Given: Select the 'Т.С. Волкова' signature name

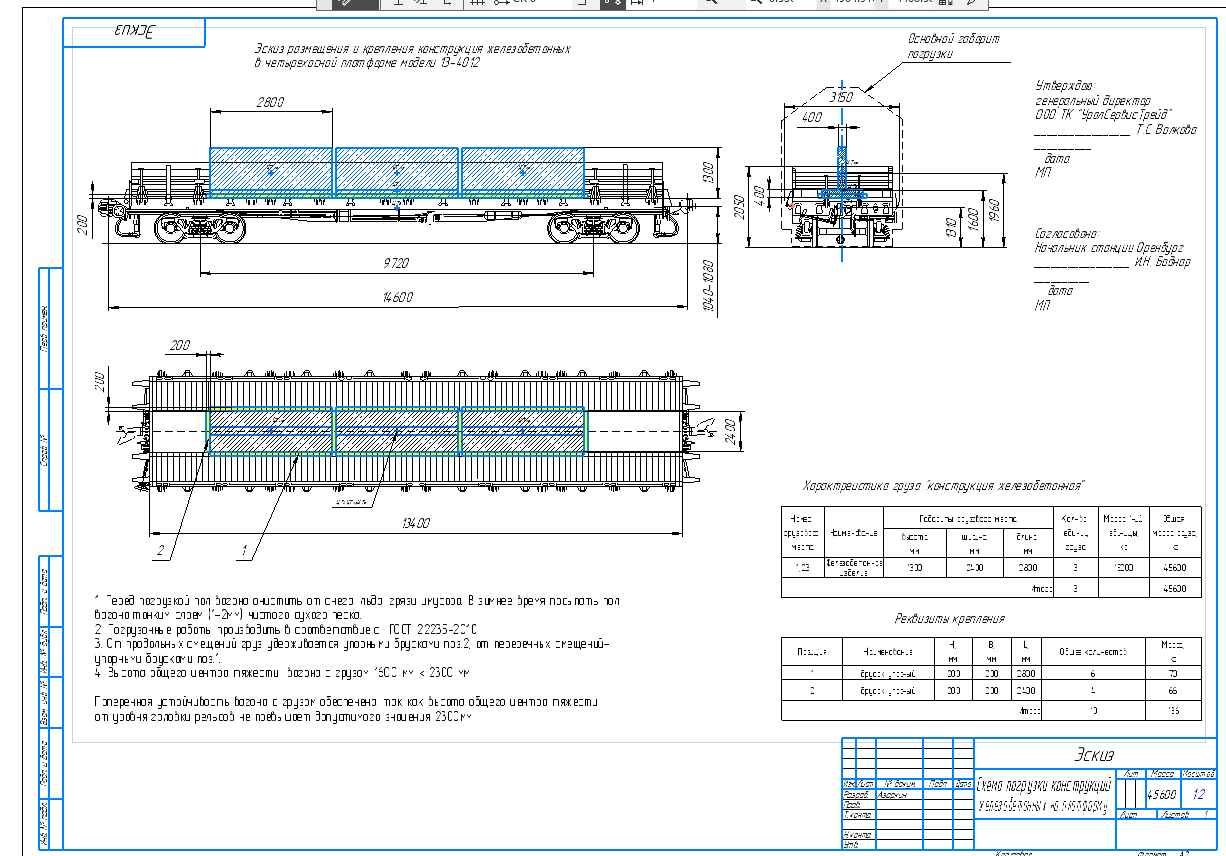Looking at the screenshot, I should 1166,130.
